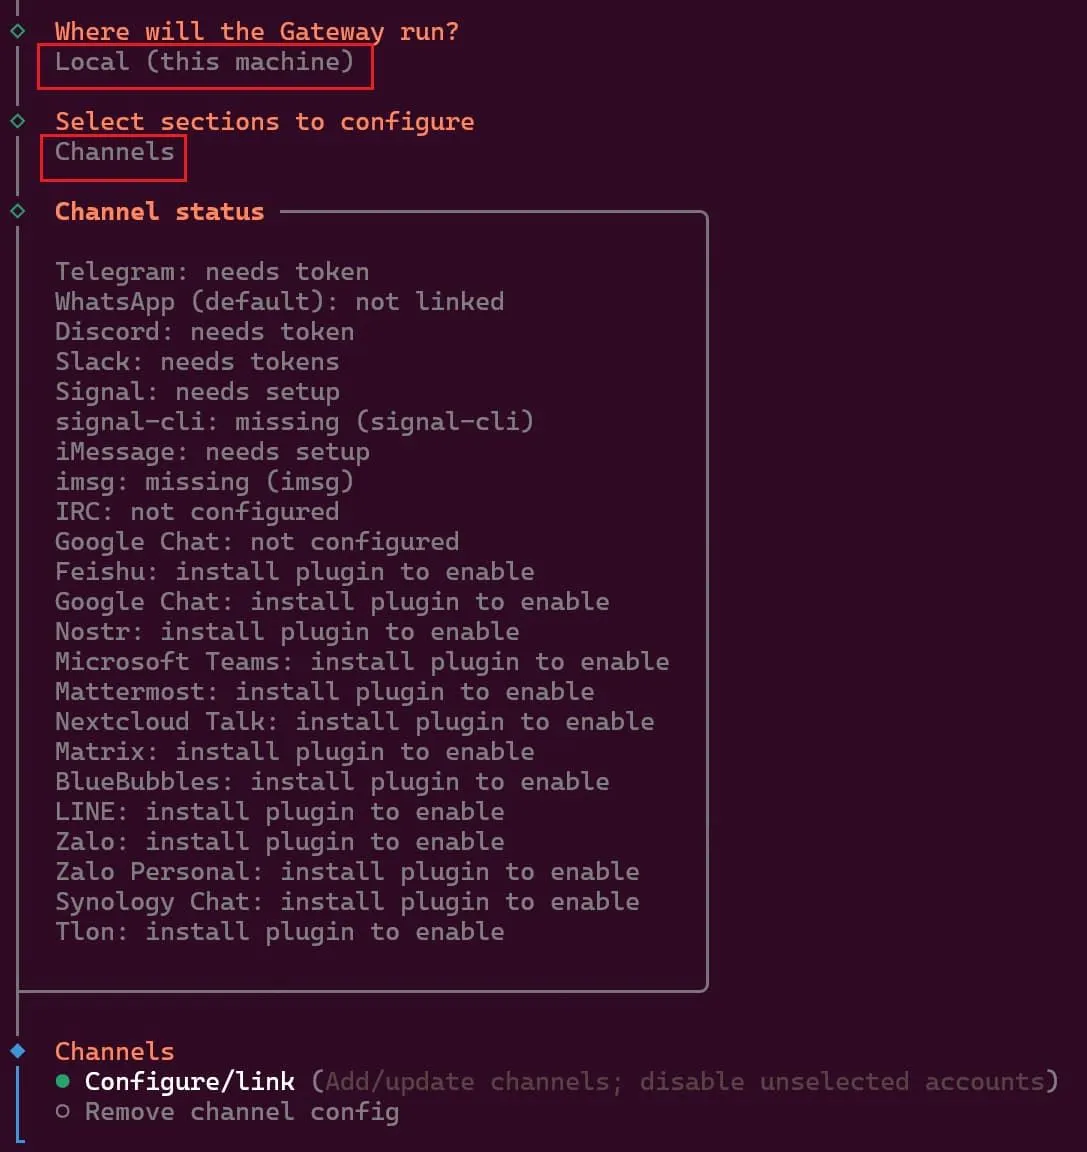Select the "Local (this machine)" answer
The height and width of the screenshot is (1152, 1087).
(204, 62)
